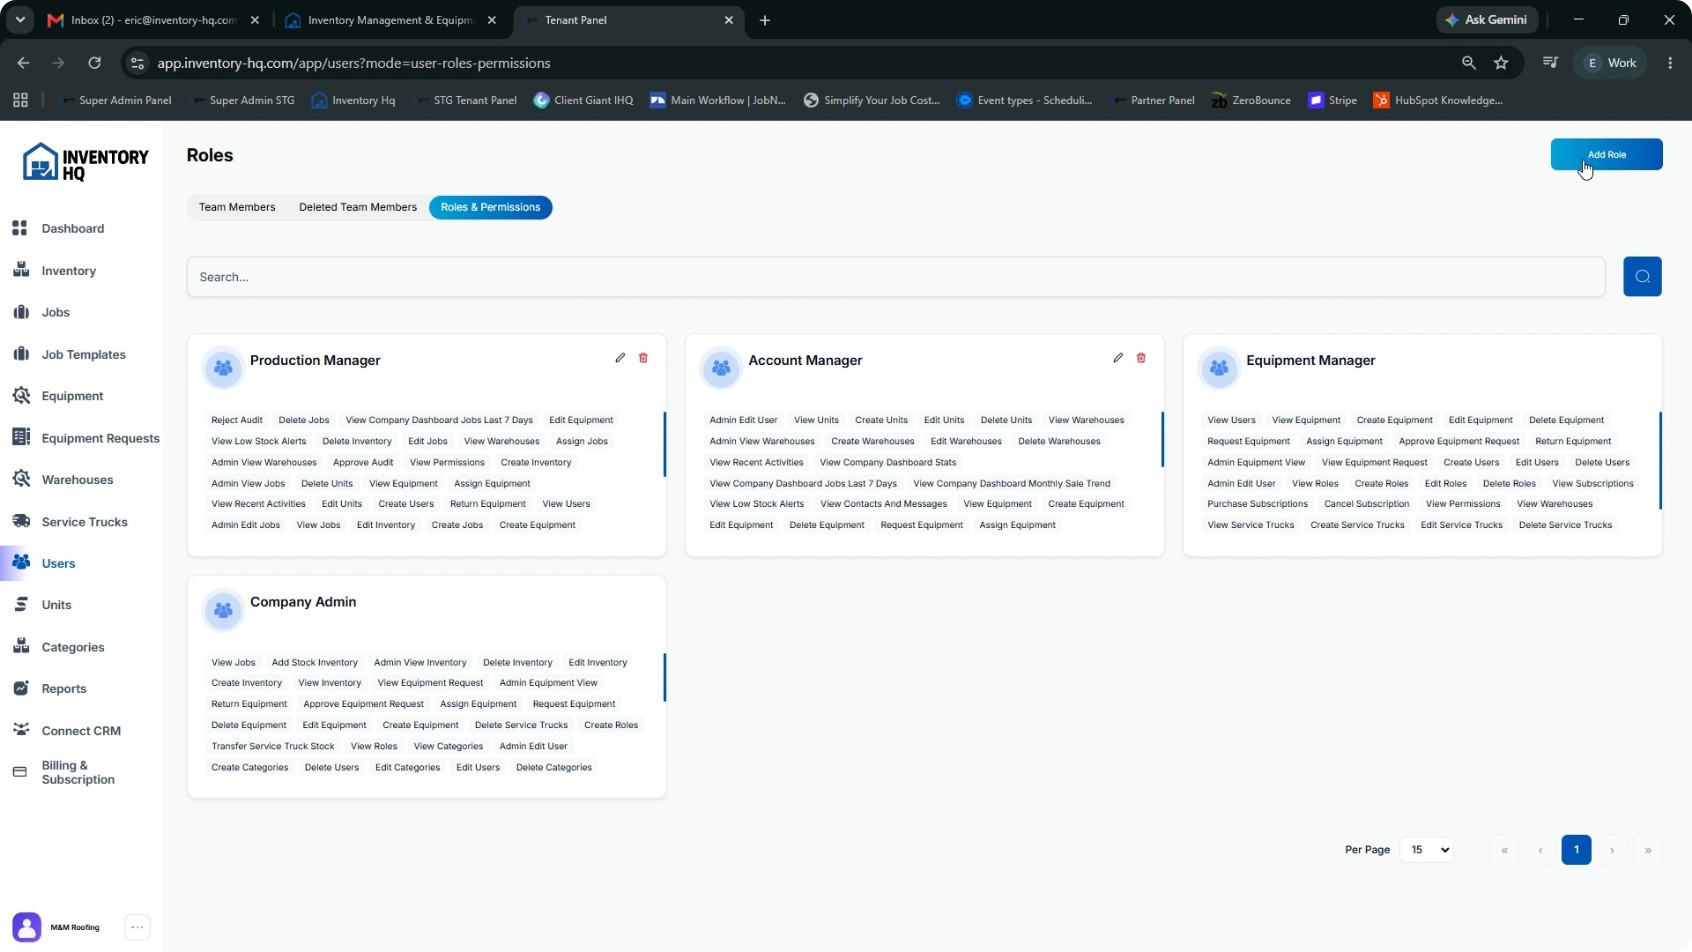Open the three-dots menu beside M&M Roofing
The width and height of the screenshot is (1692, 952).
point(138,927)
